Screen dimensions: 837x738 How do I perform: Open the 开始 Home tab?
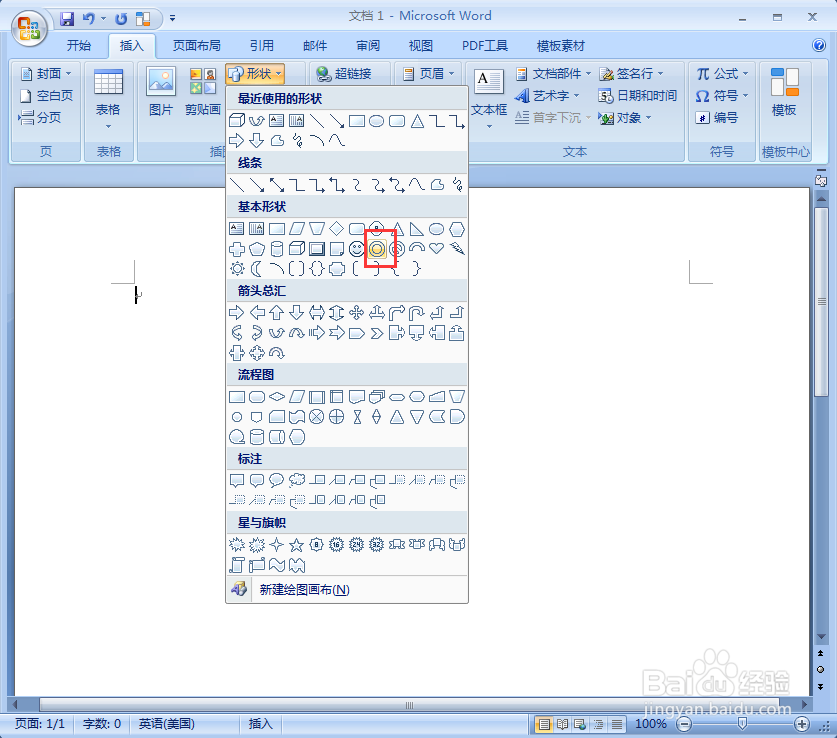78,46
